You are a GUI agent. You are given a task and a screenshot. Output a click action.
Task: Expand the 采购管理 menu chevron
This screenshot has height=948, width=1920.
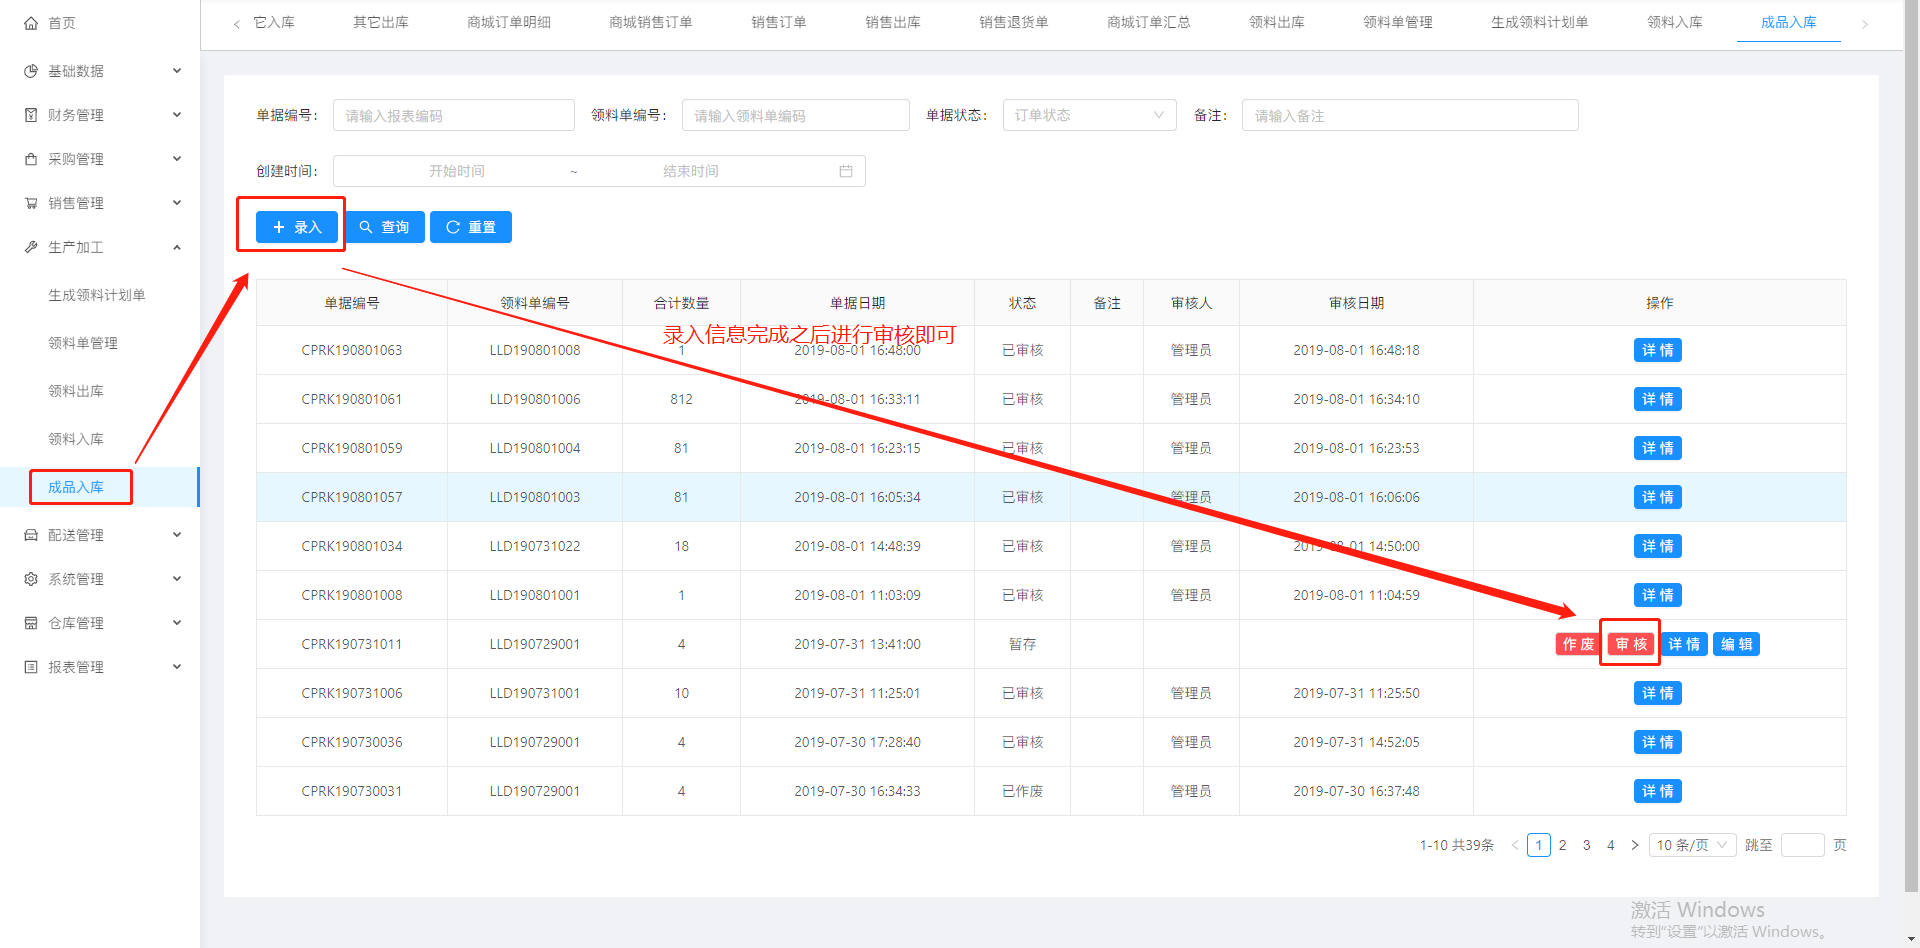coord(177,159)
